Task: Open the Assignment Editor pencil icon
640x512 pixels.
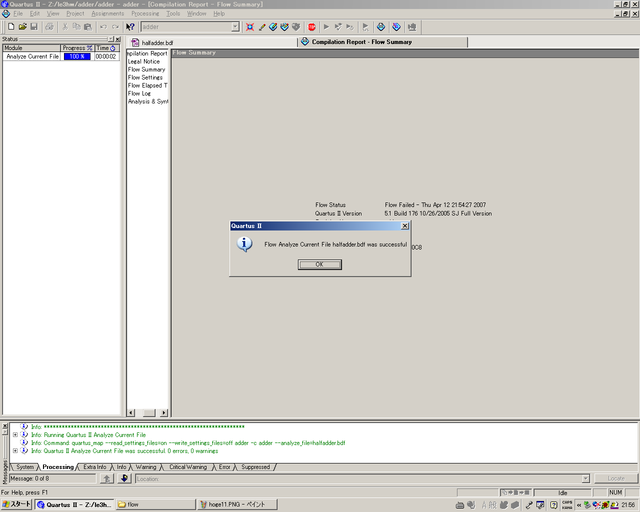Action: 262,27
